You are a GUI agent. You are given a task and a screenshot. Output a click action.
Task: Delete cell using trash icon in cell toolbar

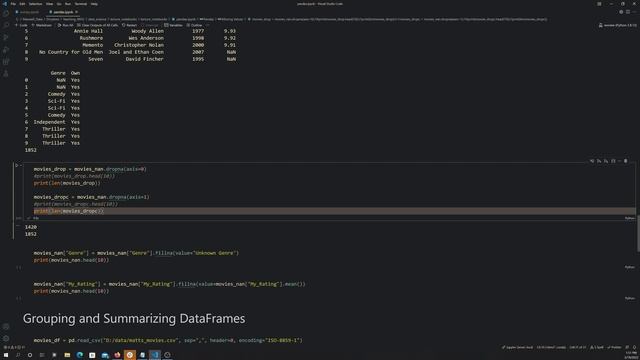(626, 161)
